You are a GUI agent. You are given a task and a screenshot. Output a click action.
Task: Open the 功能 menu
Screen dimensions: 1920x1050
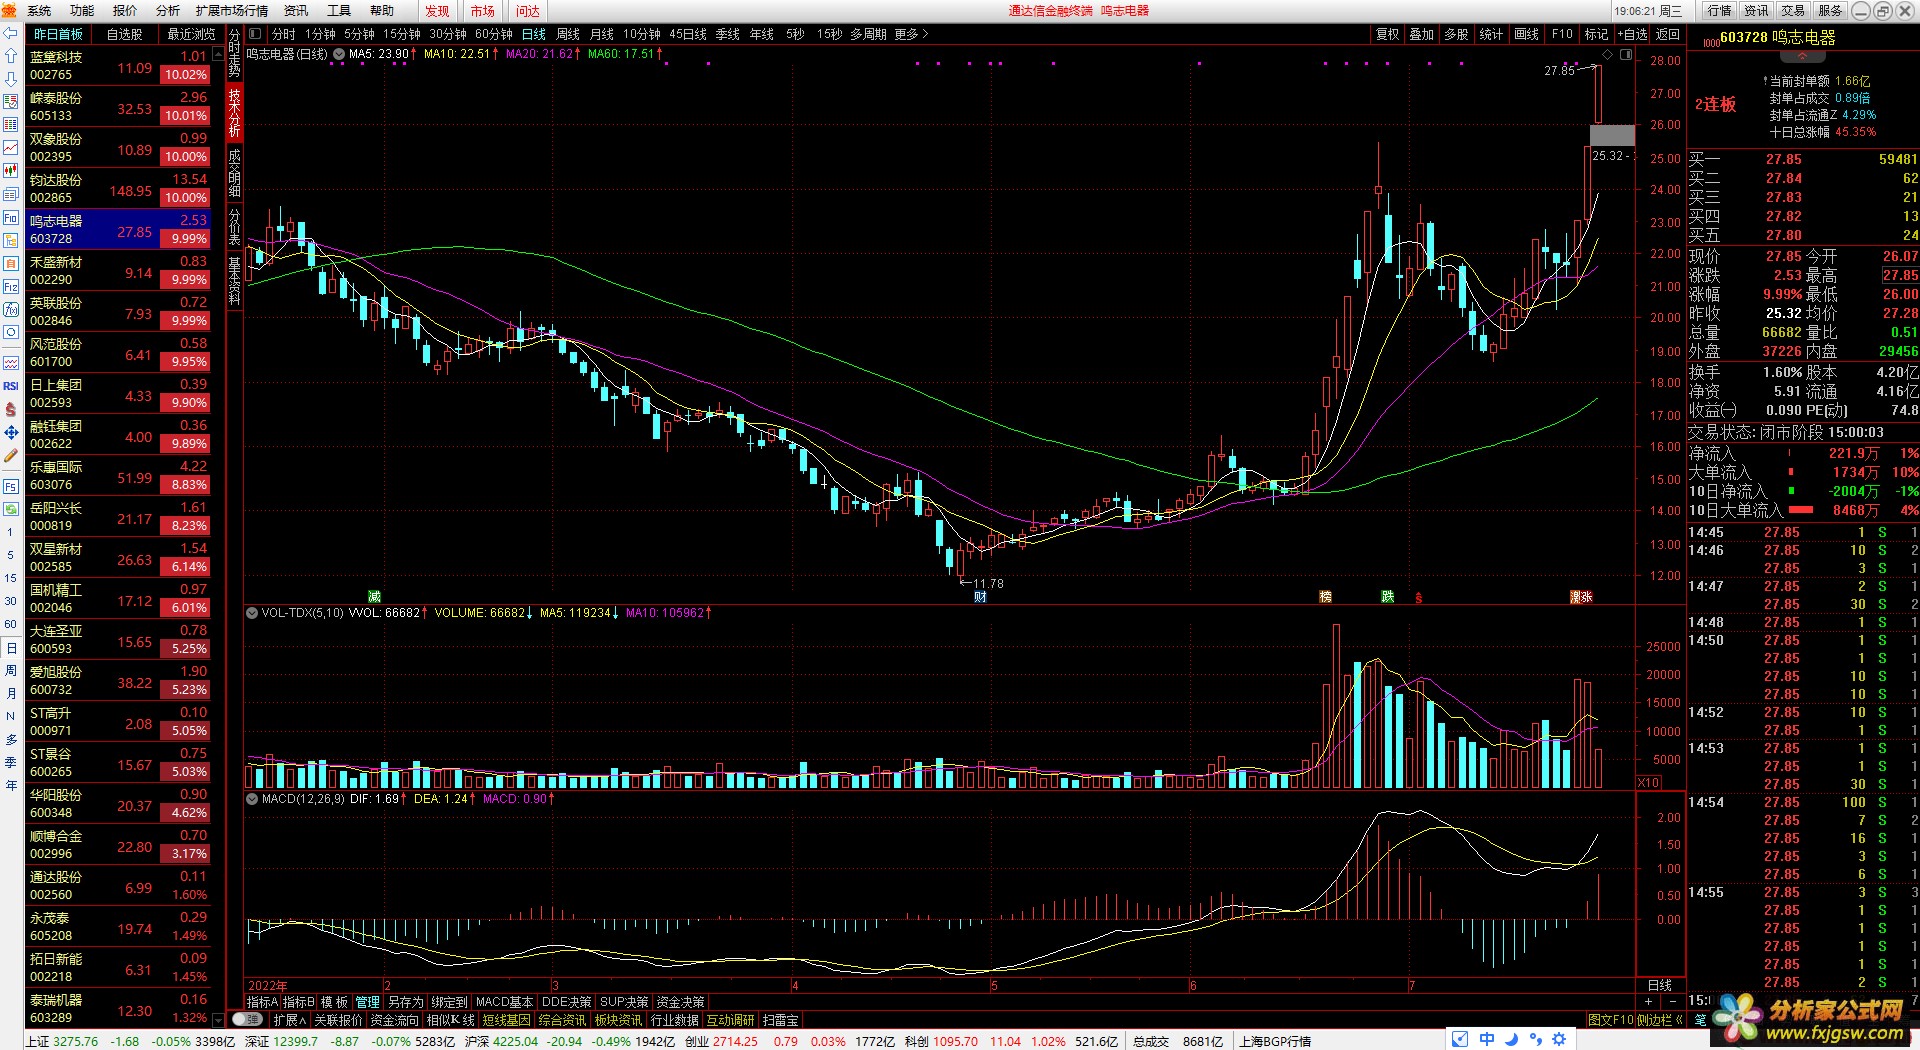[82, 11]
